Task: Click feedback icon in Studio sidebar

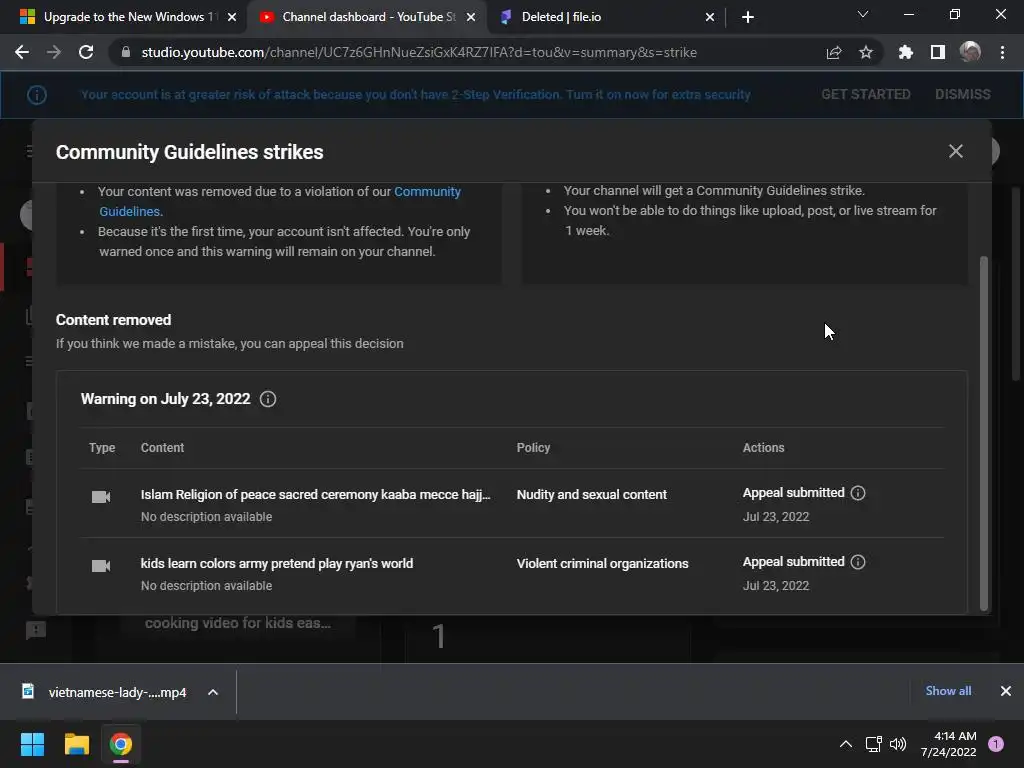Action: [x=36, y=630]
